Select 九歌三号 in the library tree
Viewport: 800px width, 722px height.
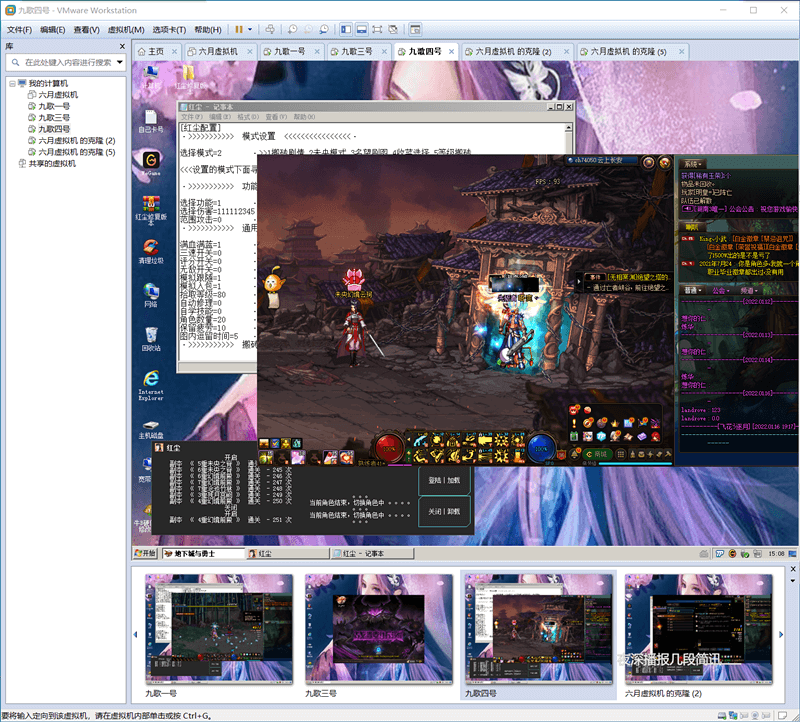coord(49,117)
